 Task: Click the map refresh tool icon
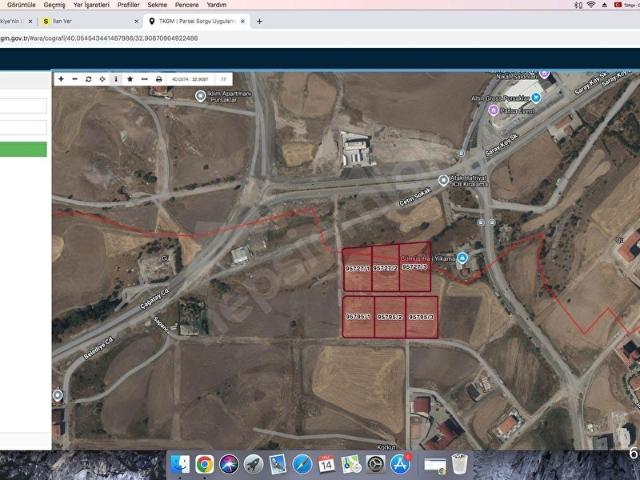click(89, 79)
